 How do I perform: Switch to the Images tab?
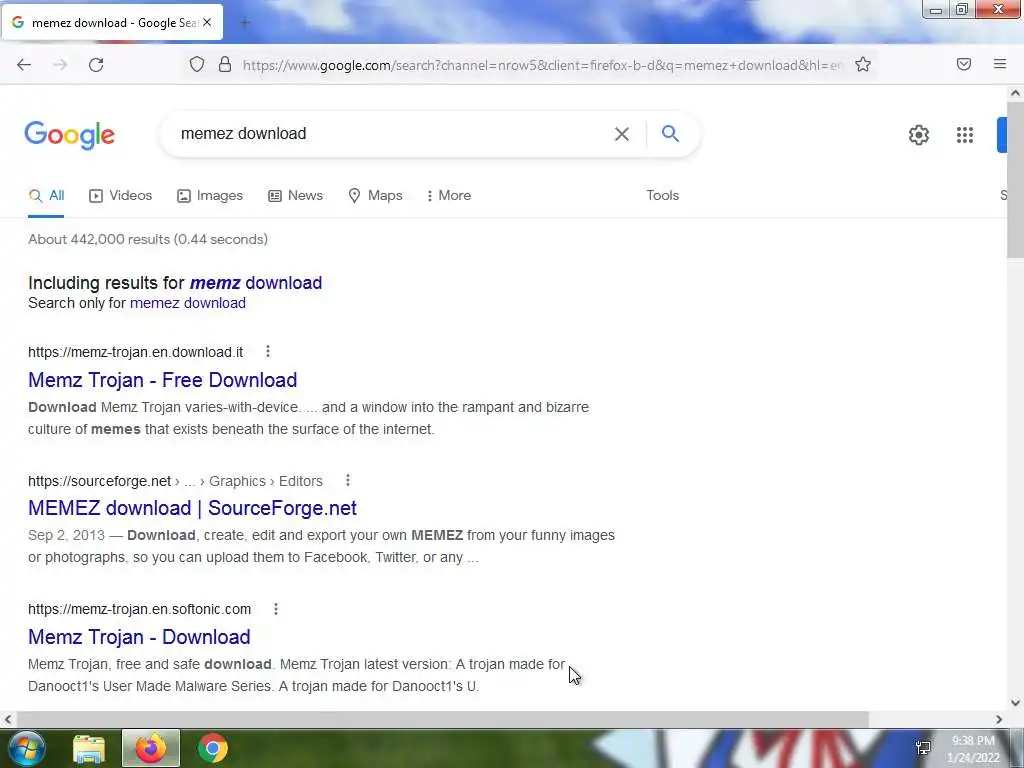210,195
